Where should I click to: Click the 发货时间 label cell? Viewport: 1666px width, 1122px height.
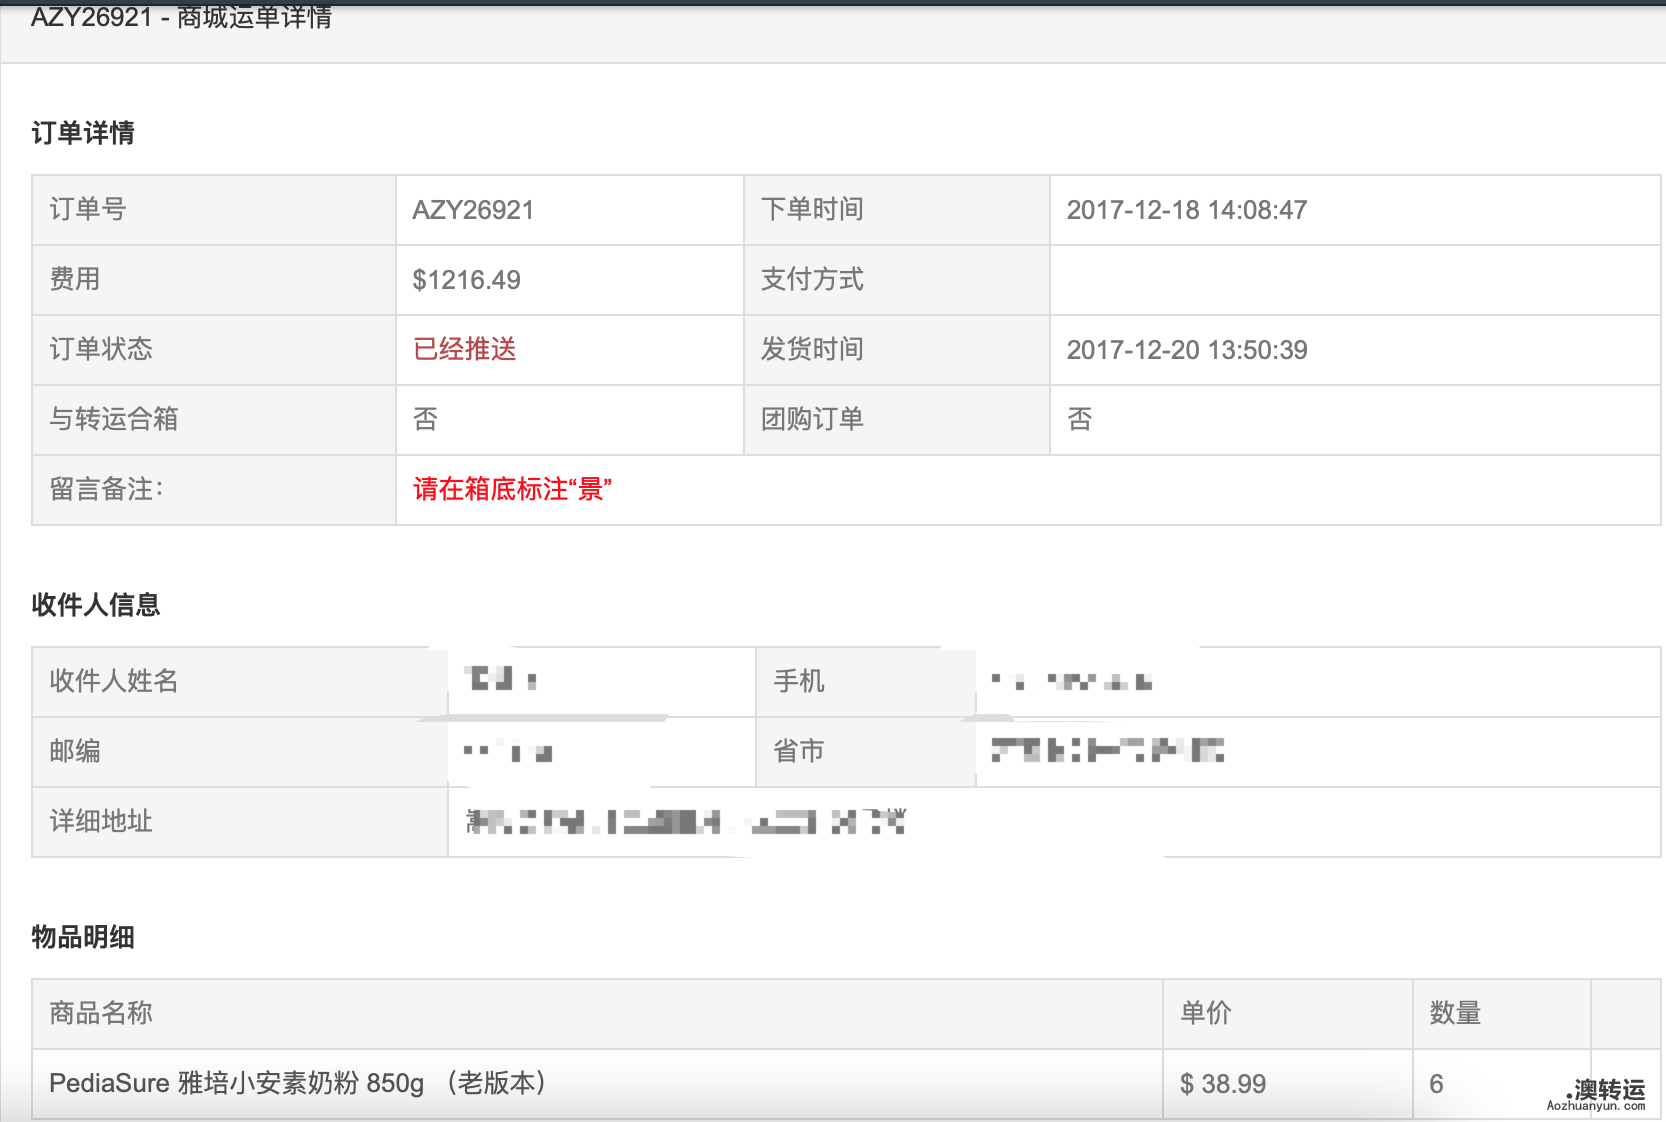897,350
